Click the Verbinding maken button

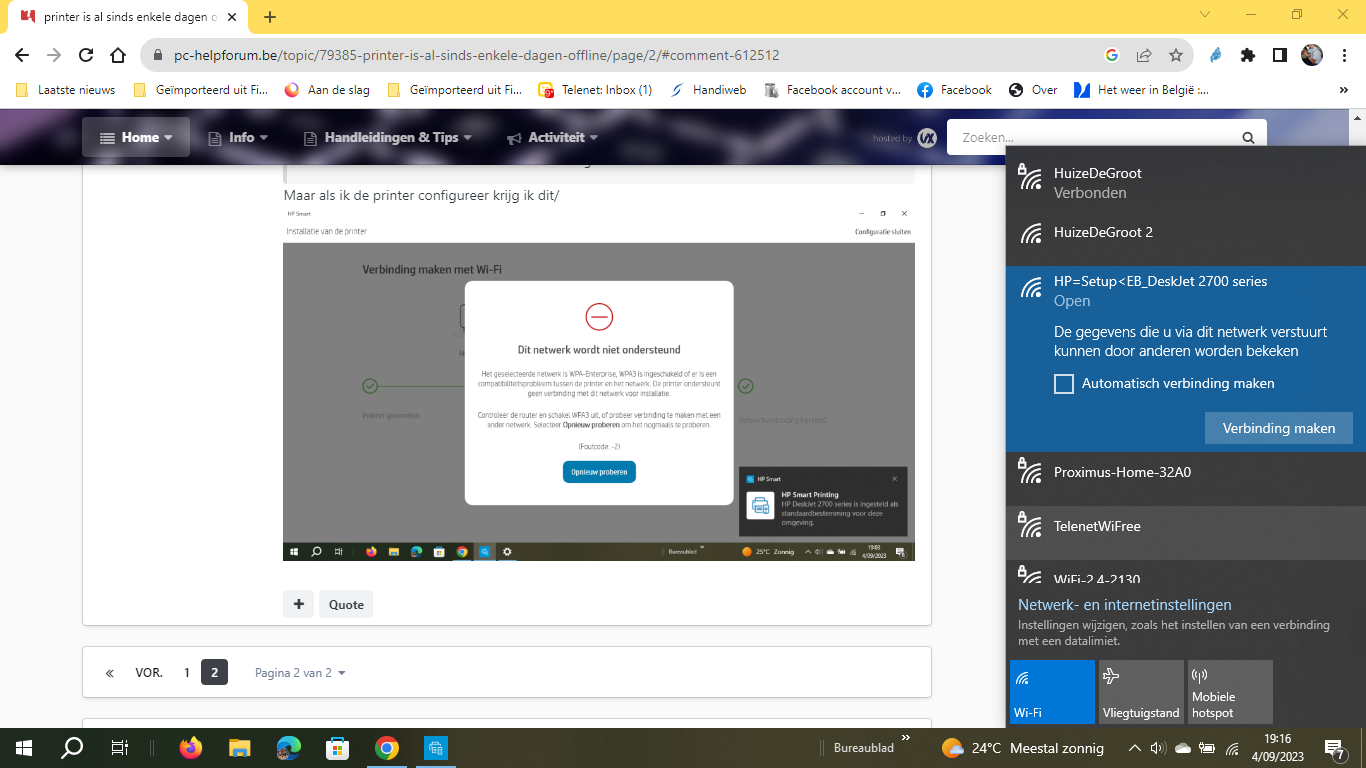click(1279, 428)
